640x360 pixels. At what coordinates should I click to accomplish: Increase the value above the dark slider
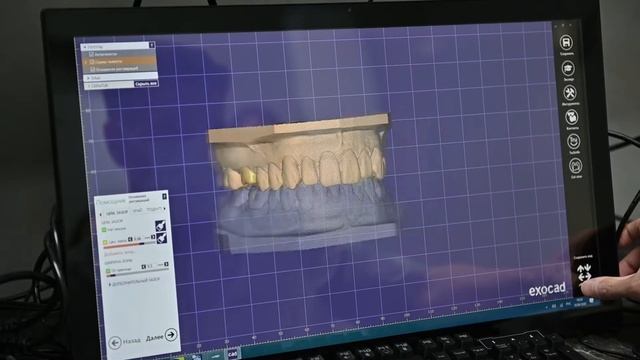166,264
